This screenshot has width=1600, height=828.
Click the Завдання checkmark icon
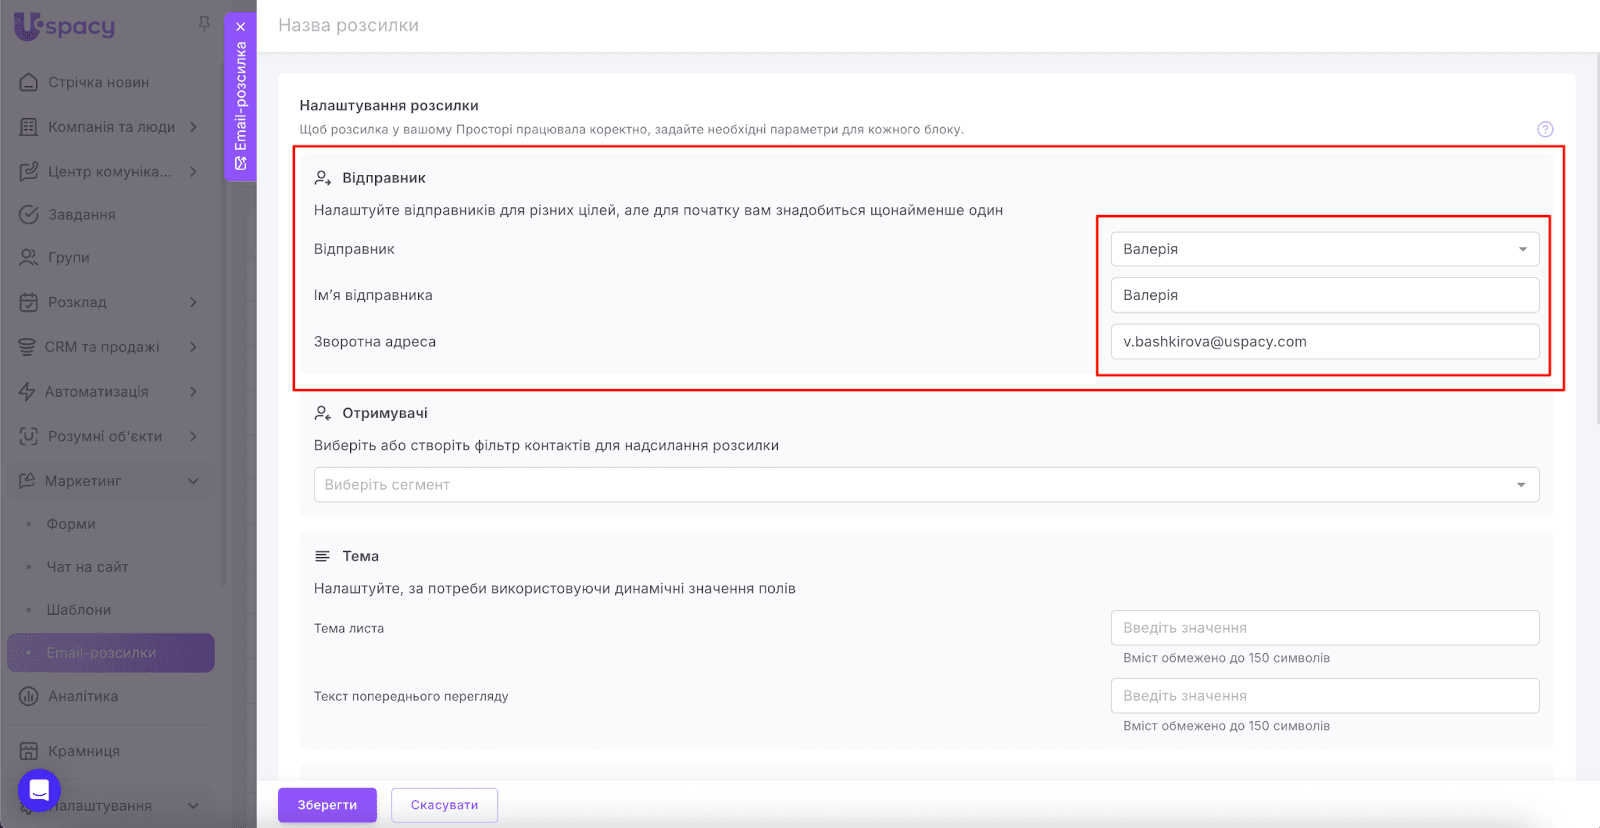(x=29, y=214)
